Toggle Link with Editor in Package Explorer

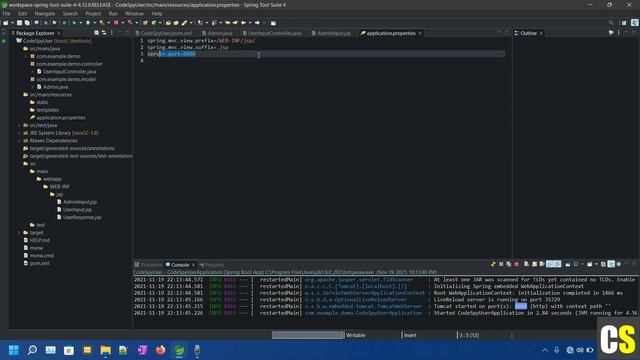coord(104,33)
